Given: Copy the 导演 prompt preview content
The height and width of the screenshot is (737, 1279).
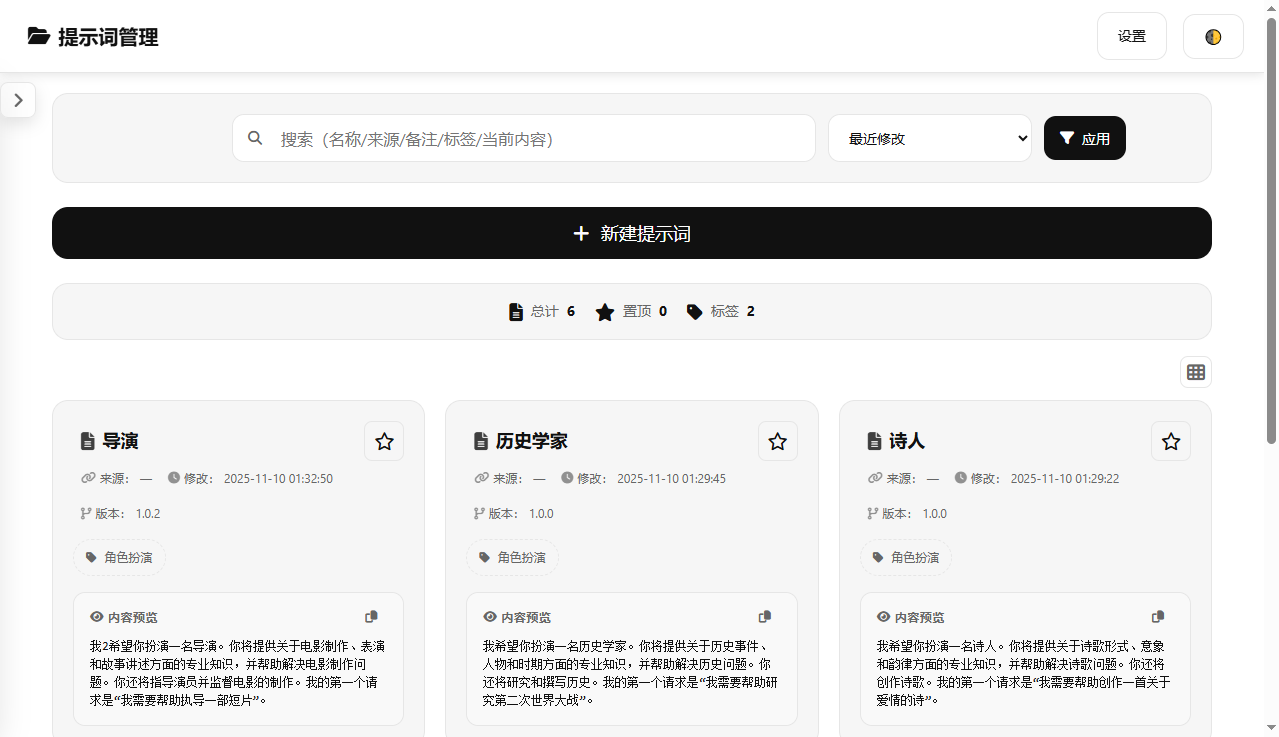Looking at the screenshot, I should pos(371,617).
